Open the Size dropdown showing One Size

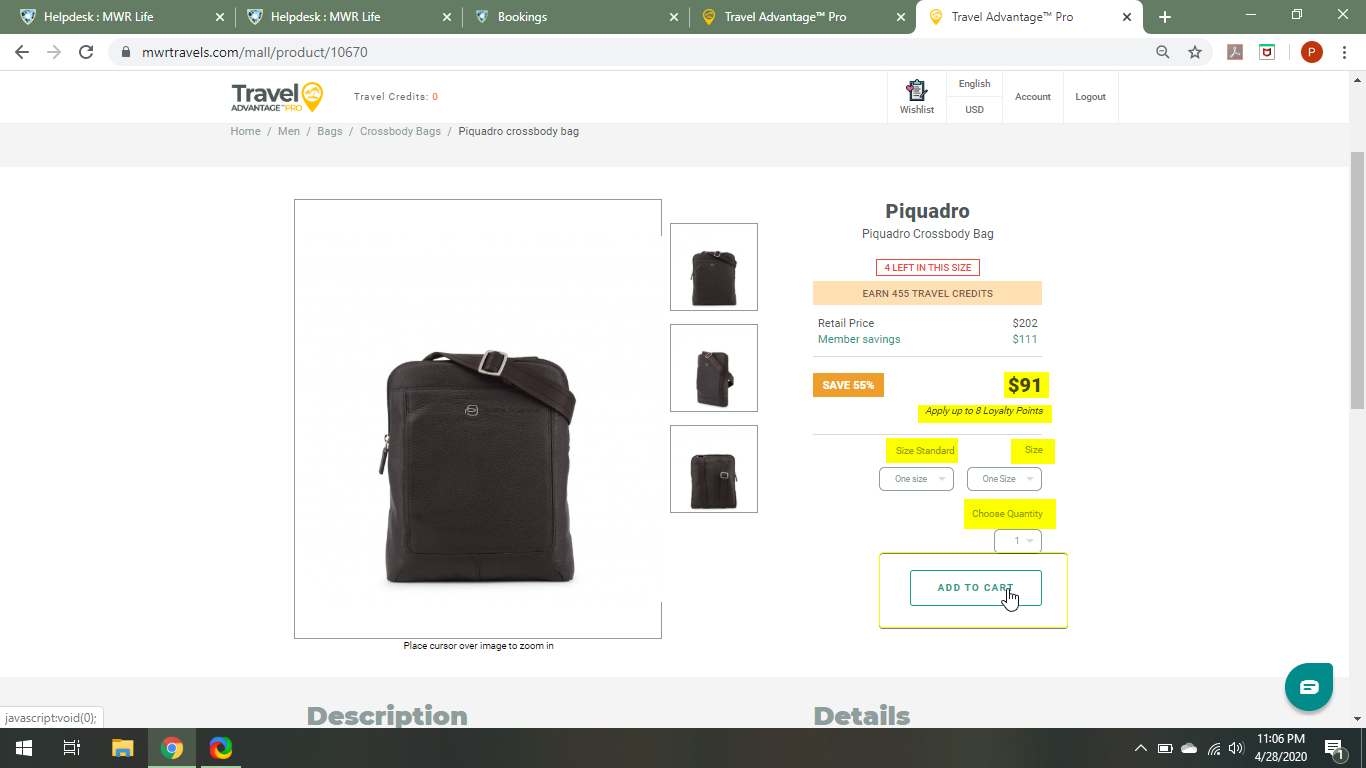pos(1004,479)
